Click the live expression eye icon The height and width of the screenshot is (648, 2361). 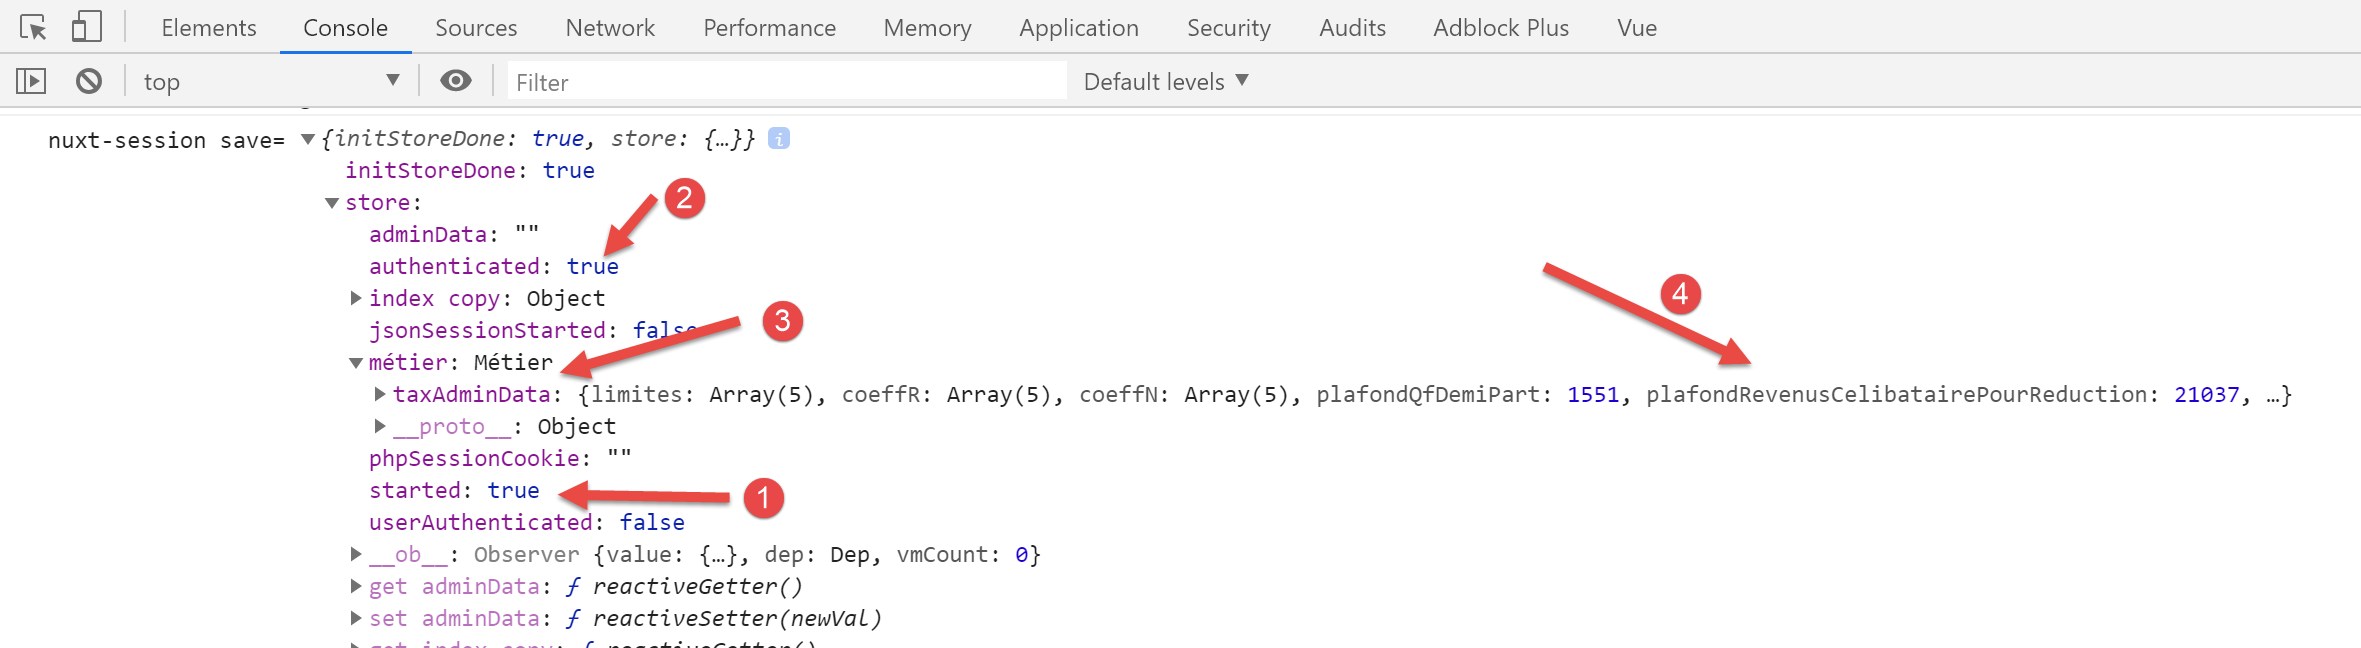click(456, 81)
